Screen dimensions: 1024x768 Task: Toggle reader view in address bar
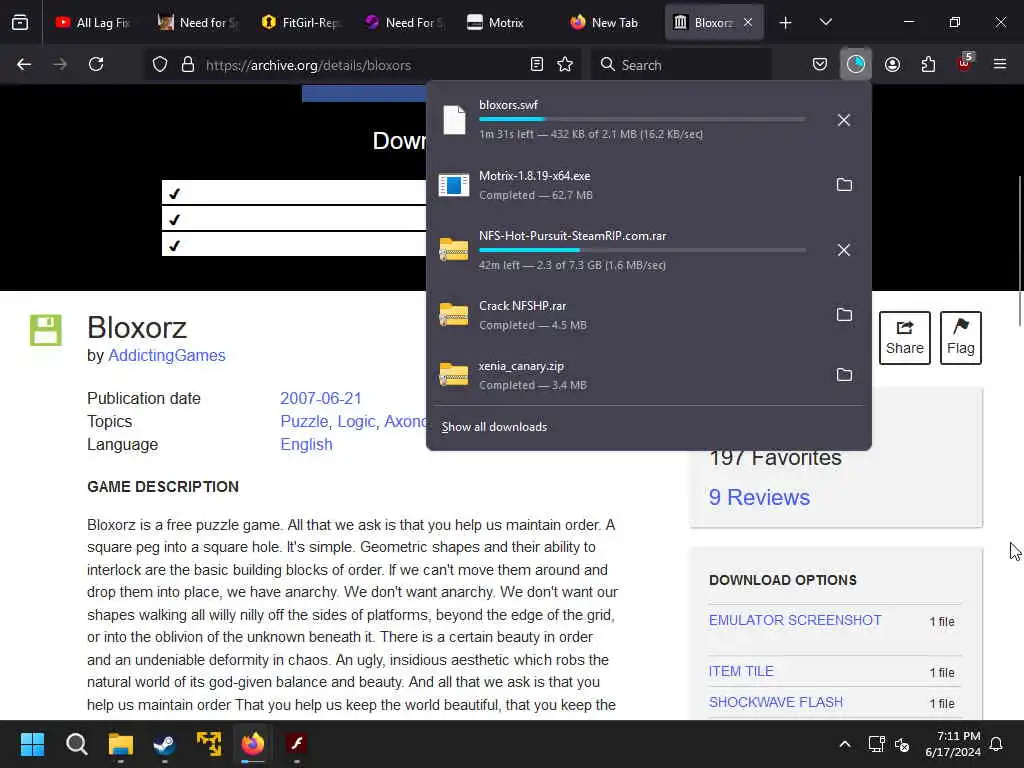pos(537,65)
